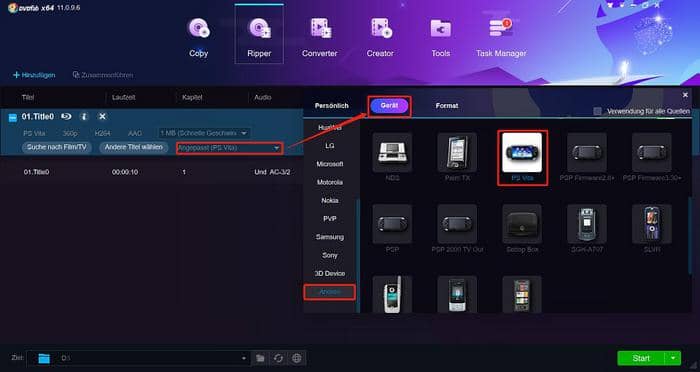
Task: Toggle the 01.Title0 source checkbox
Action: pos(13,117)
